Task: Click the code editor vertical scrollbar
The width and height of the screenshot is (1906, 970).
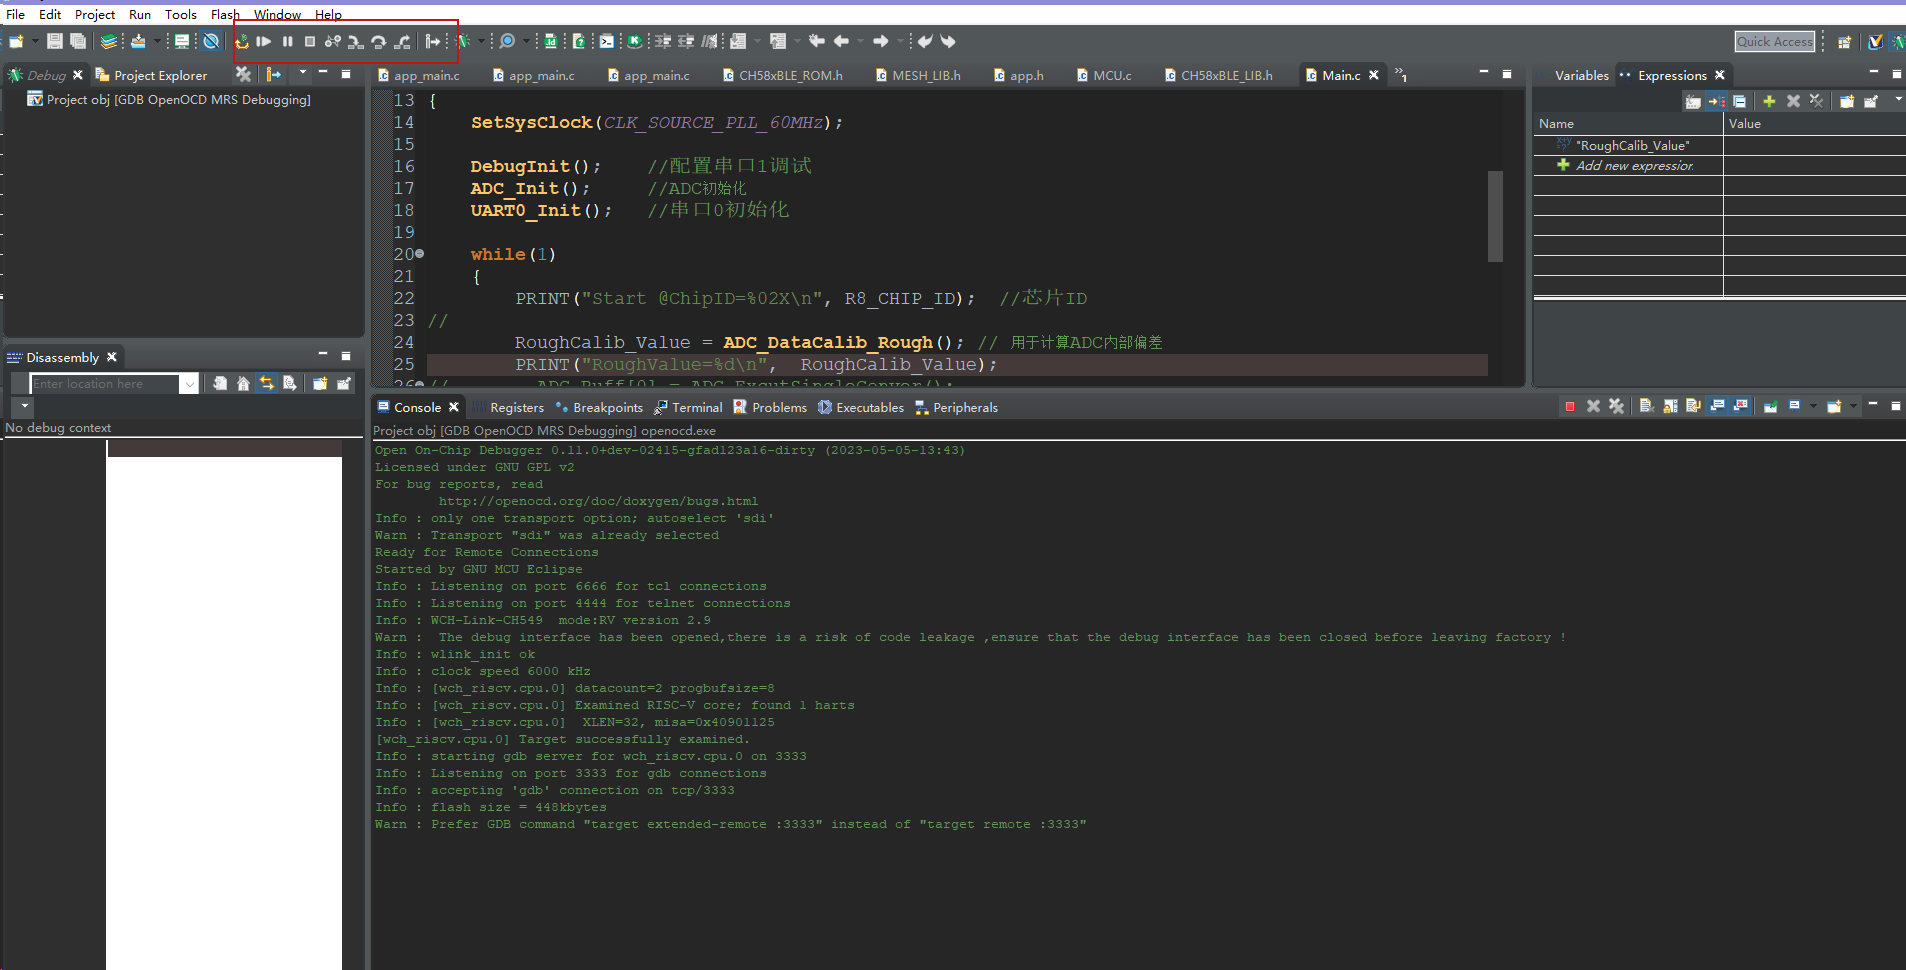Action: [x=1495, y=216]
